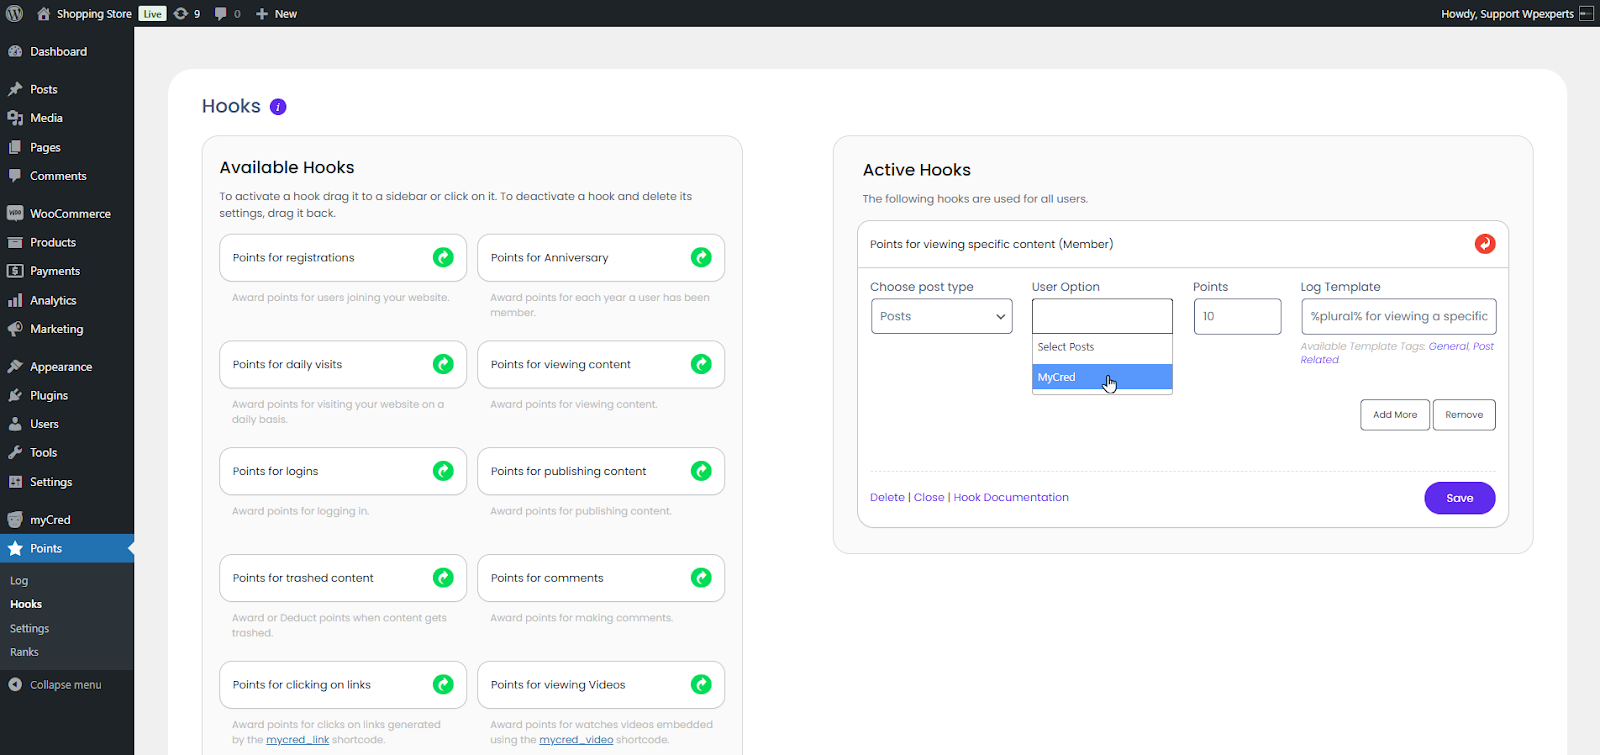Viewport: 1600px width, 755px height.
Task: Deactivate the active hook with red arrow
Action: (1485, 244)
